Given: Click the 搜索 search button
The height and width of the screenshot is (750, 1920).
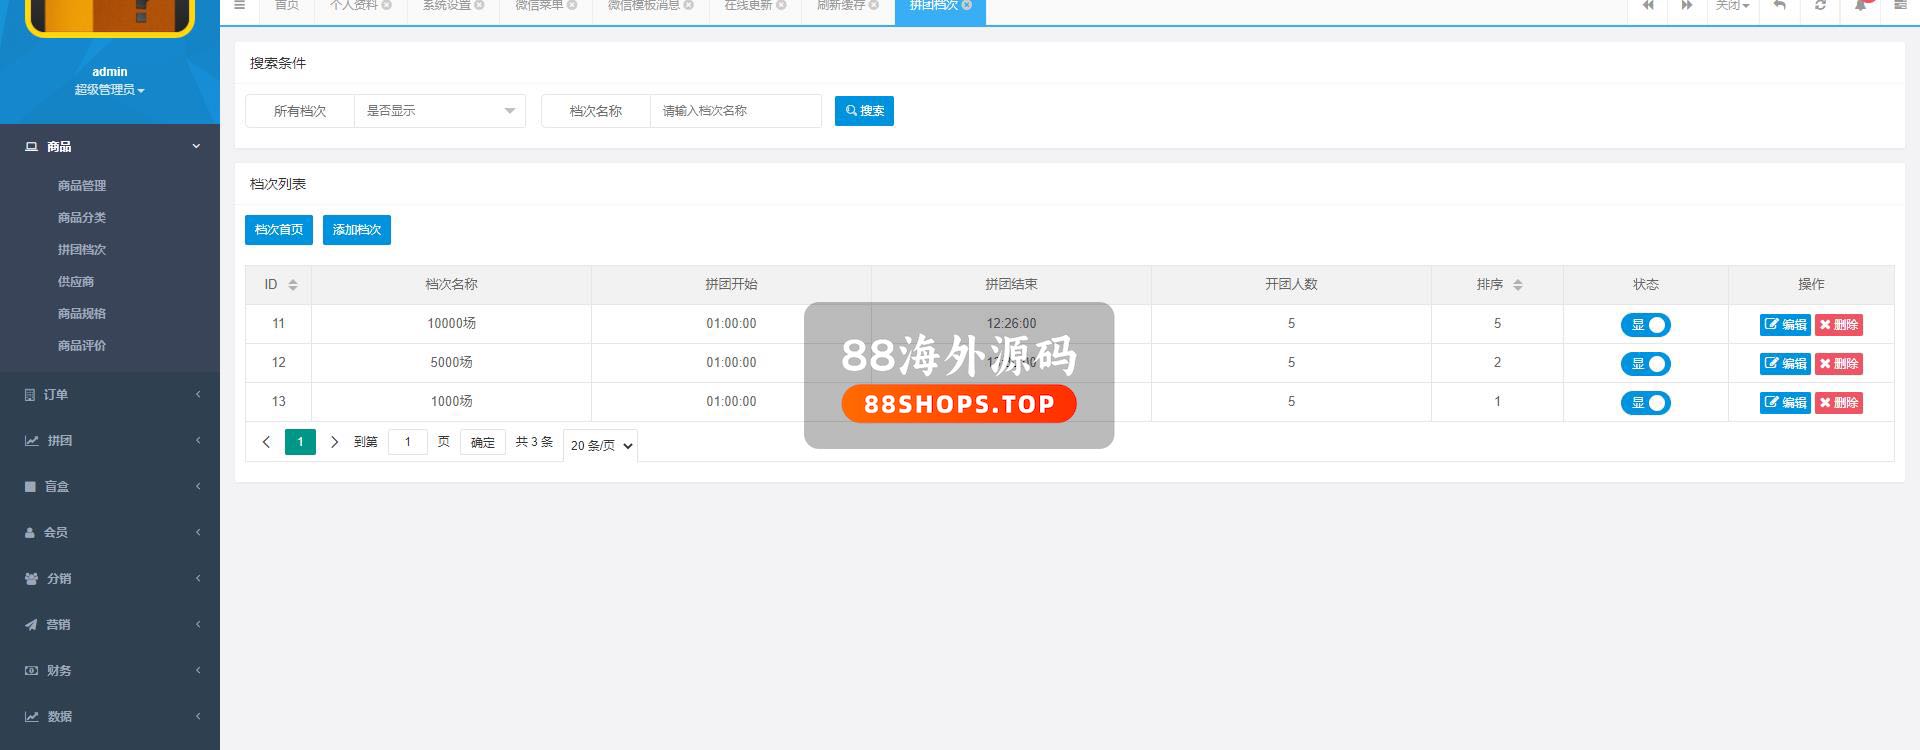Looking at the screenshot, I should click(864, 111).
